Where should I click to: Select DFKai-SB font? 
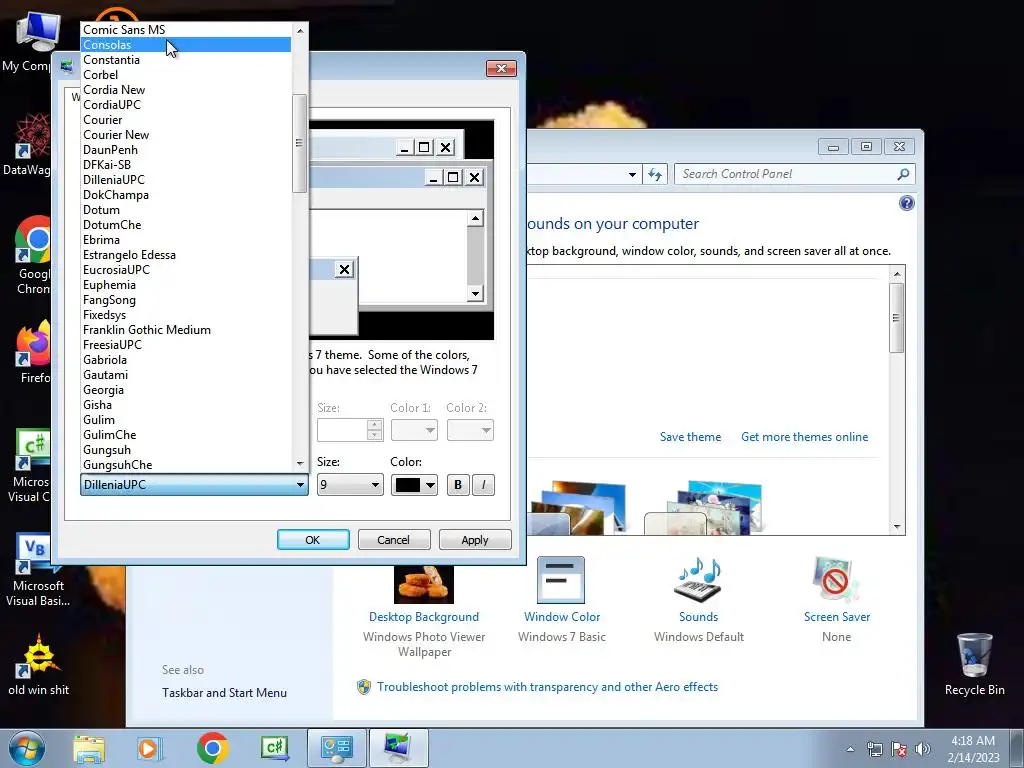tap(185, 165)
